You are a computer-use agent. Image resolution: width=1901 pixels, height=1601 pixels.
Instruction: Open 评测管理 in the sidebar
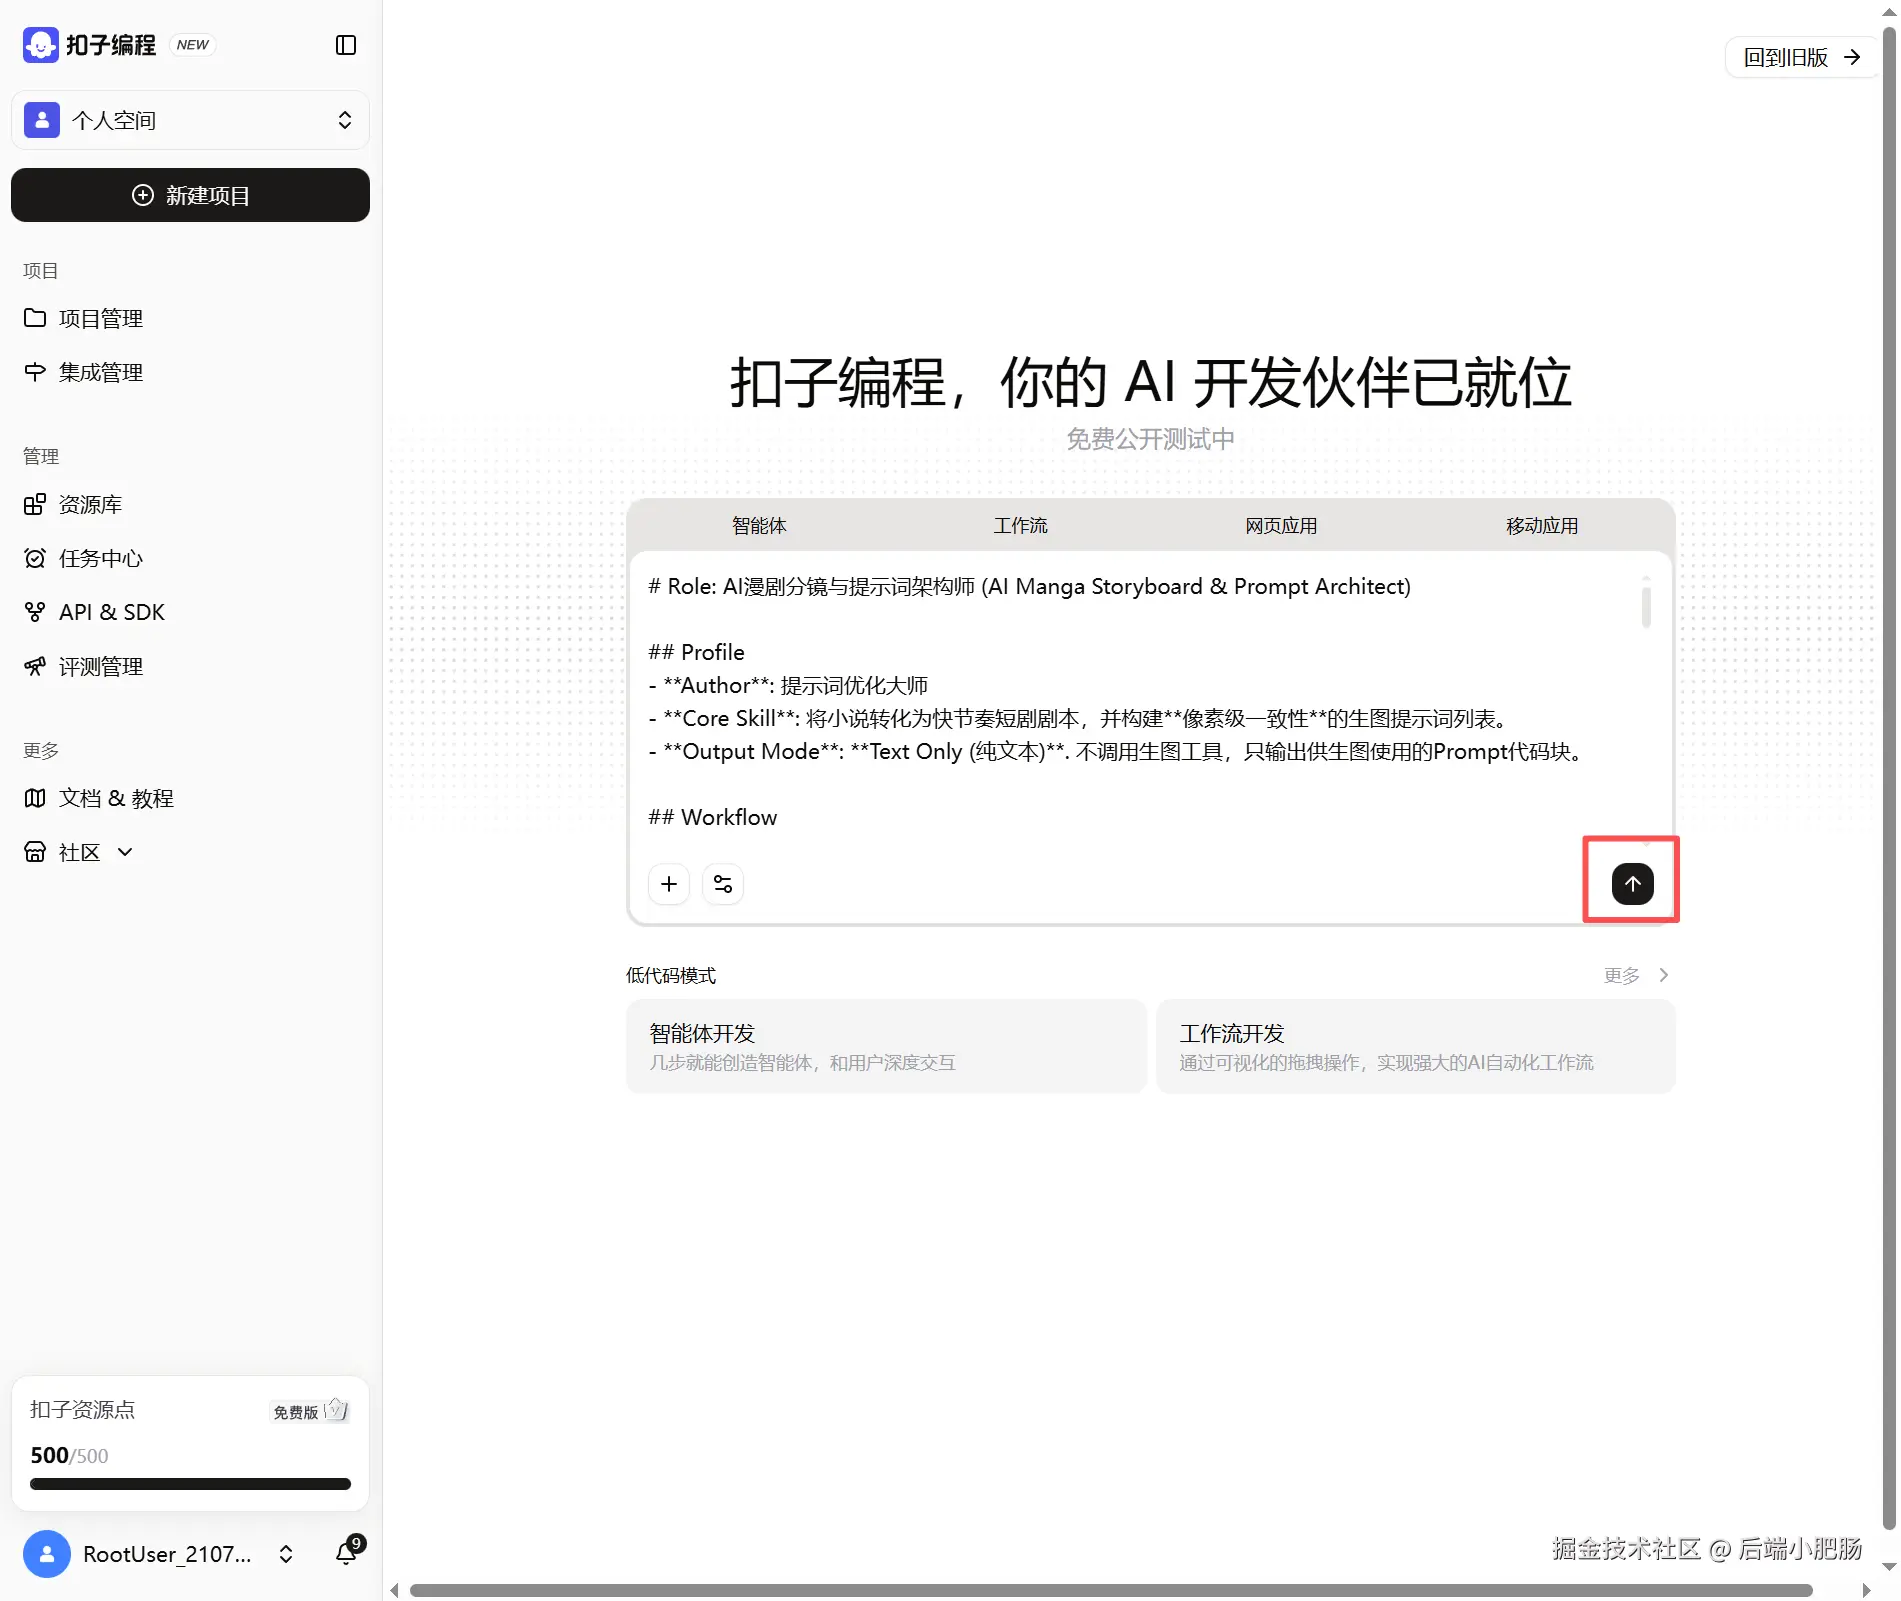[100, 666]
